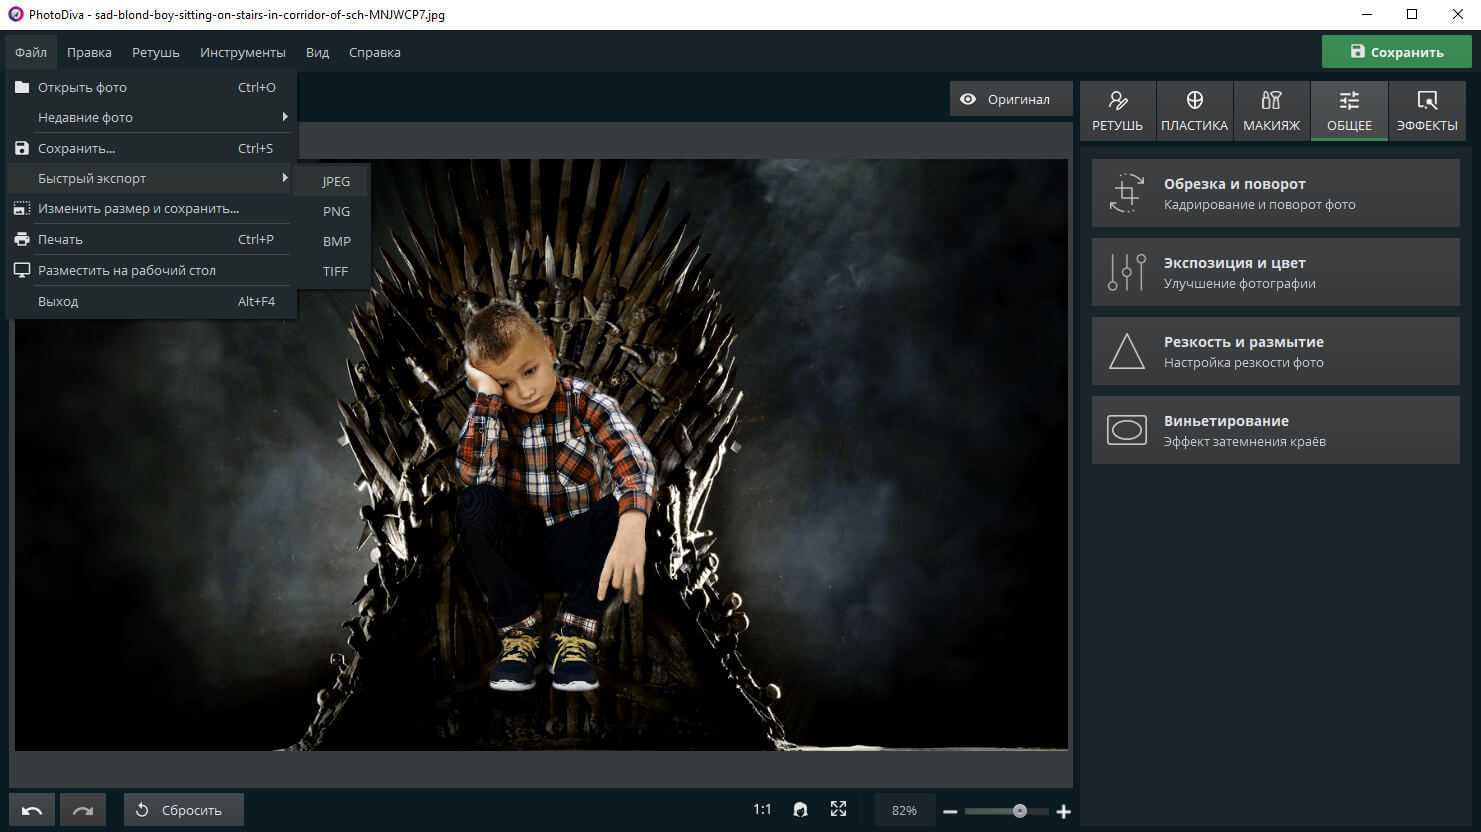
Task: Click the undo arrow icon
Action: [x=32, y=810]
